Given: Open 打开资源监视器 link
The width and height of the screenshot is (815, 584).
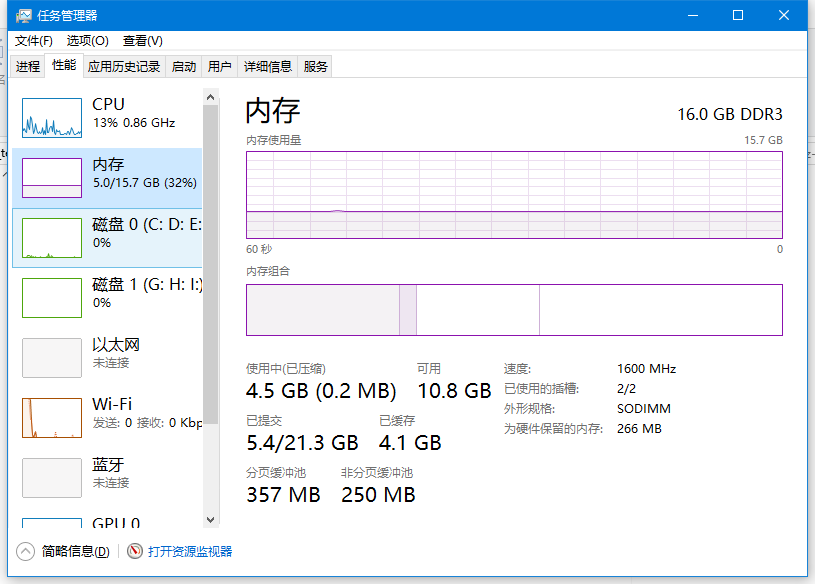Looking at the screenshot, I should [190, 551].
